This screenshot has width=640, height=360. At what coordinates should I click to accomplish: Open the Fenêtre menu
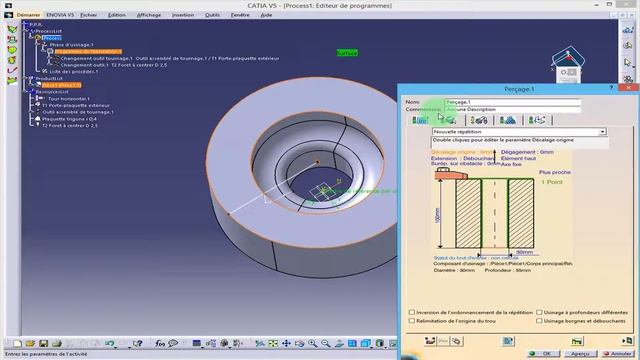(240, 15)
